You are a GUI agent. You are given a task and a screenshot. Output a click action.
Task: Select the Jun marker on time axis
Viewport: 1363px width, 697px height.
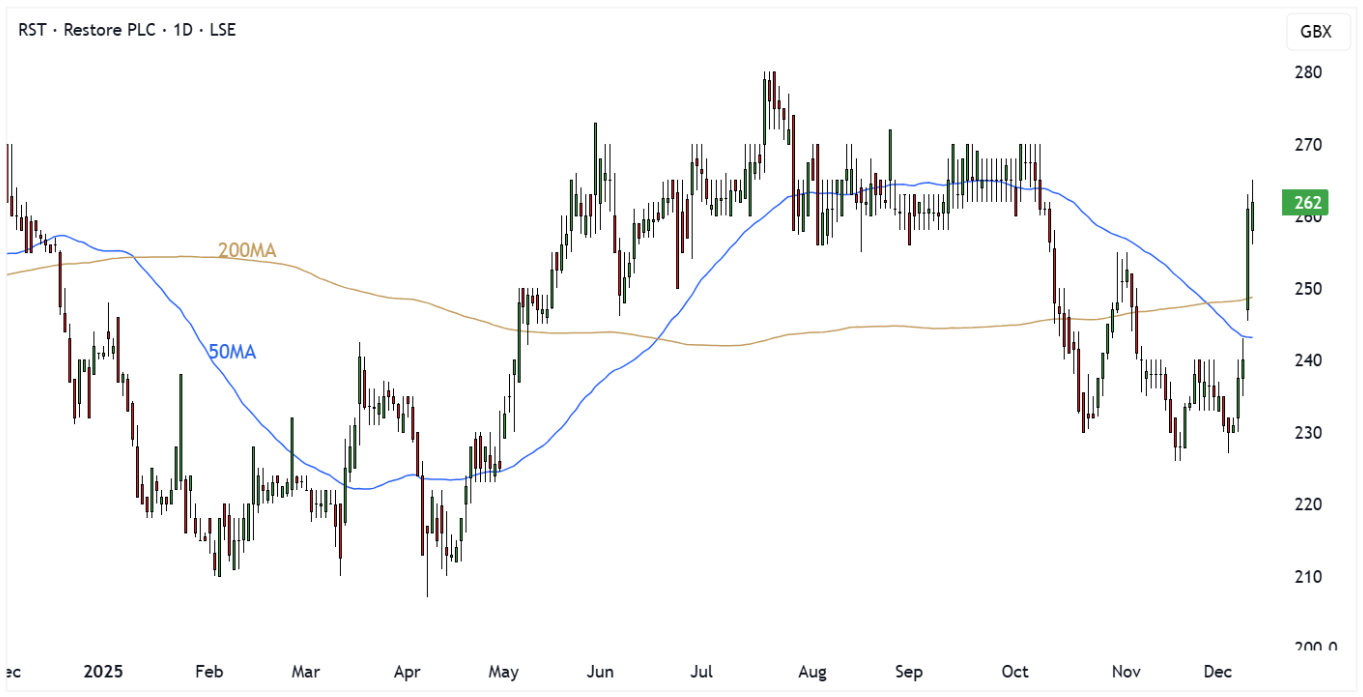click(x=601, y=671)
